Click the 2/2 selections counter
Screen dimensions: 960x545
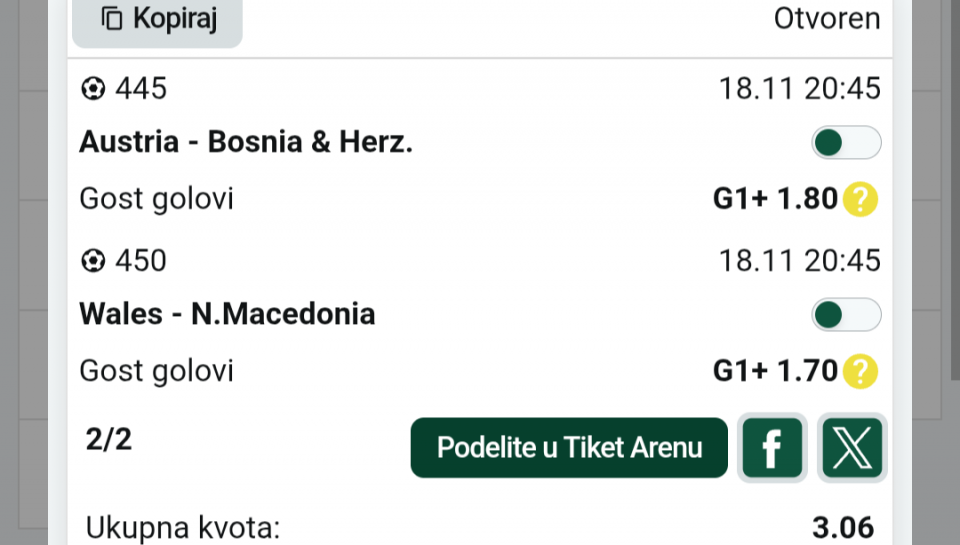(108, 440)
